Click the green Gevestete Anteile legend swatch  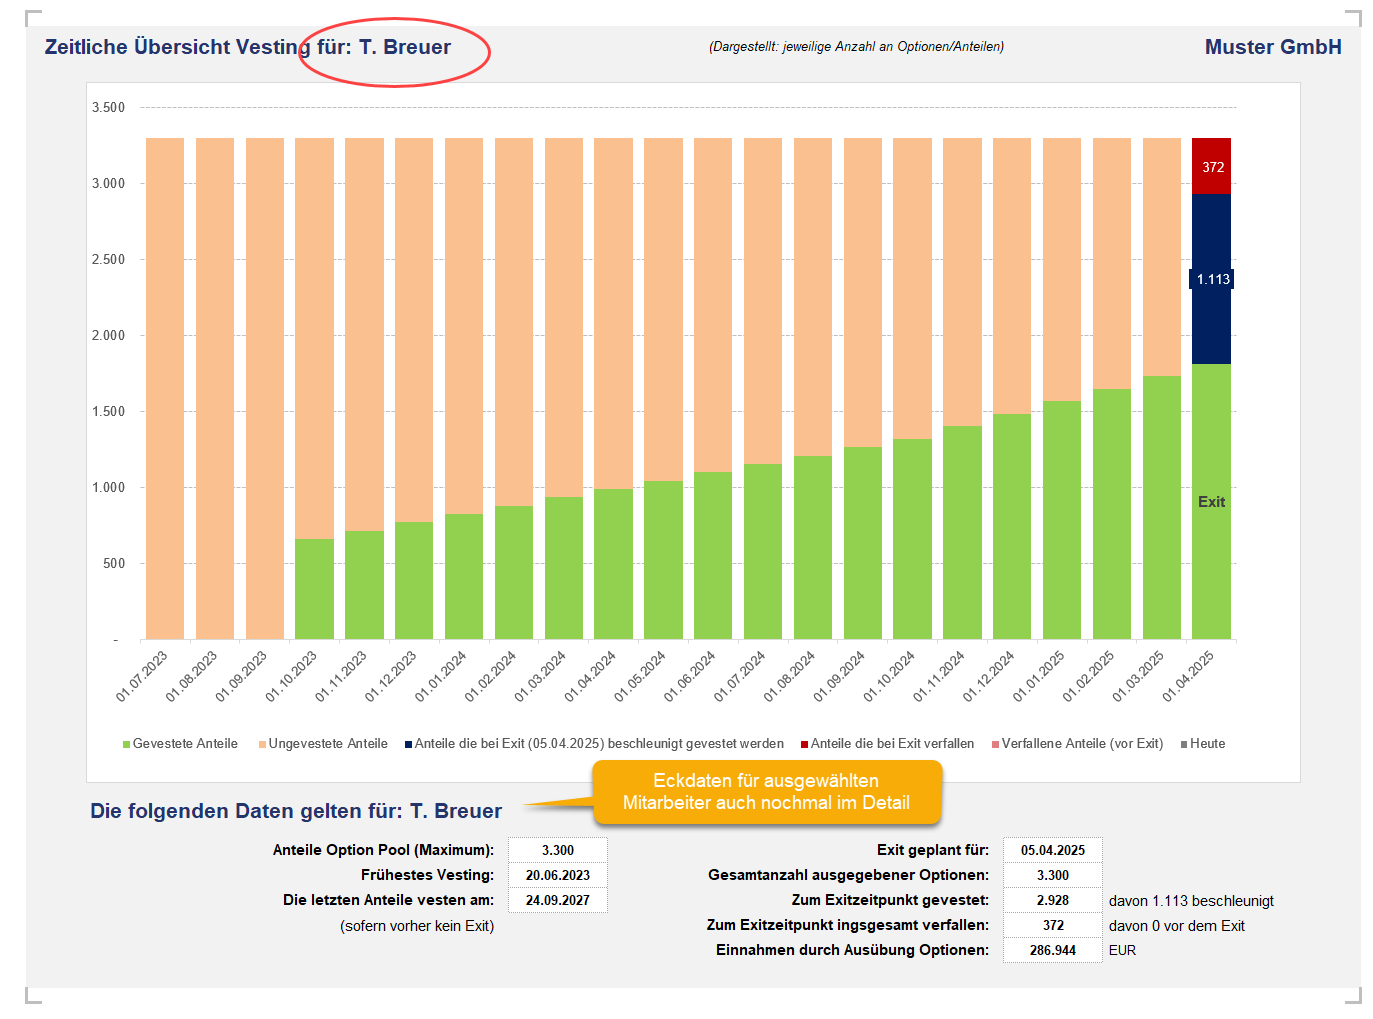pos(127,744)
